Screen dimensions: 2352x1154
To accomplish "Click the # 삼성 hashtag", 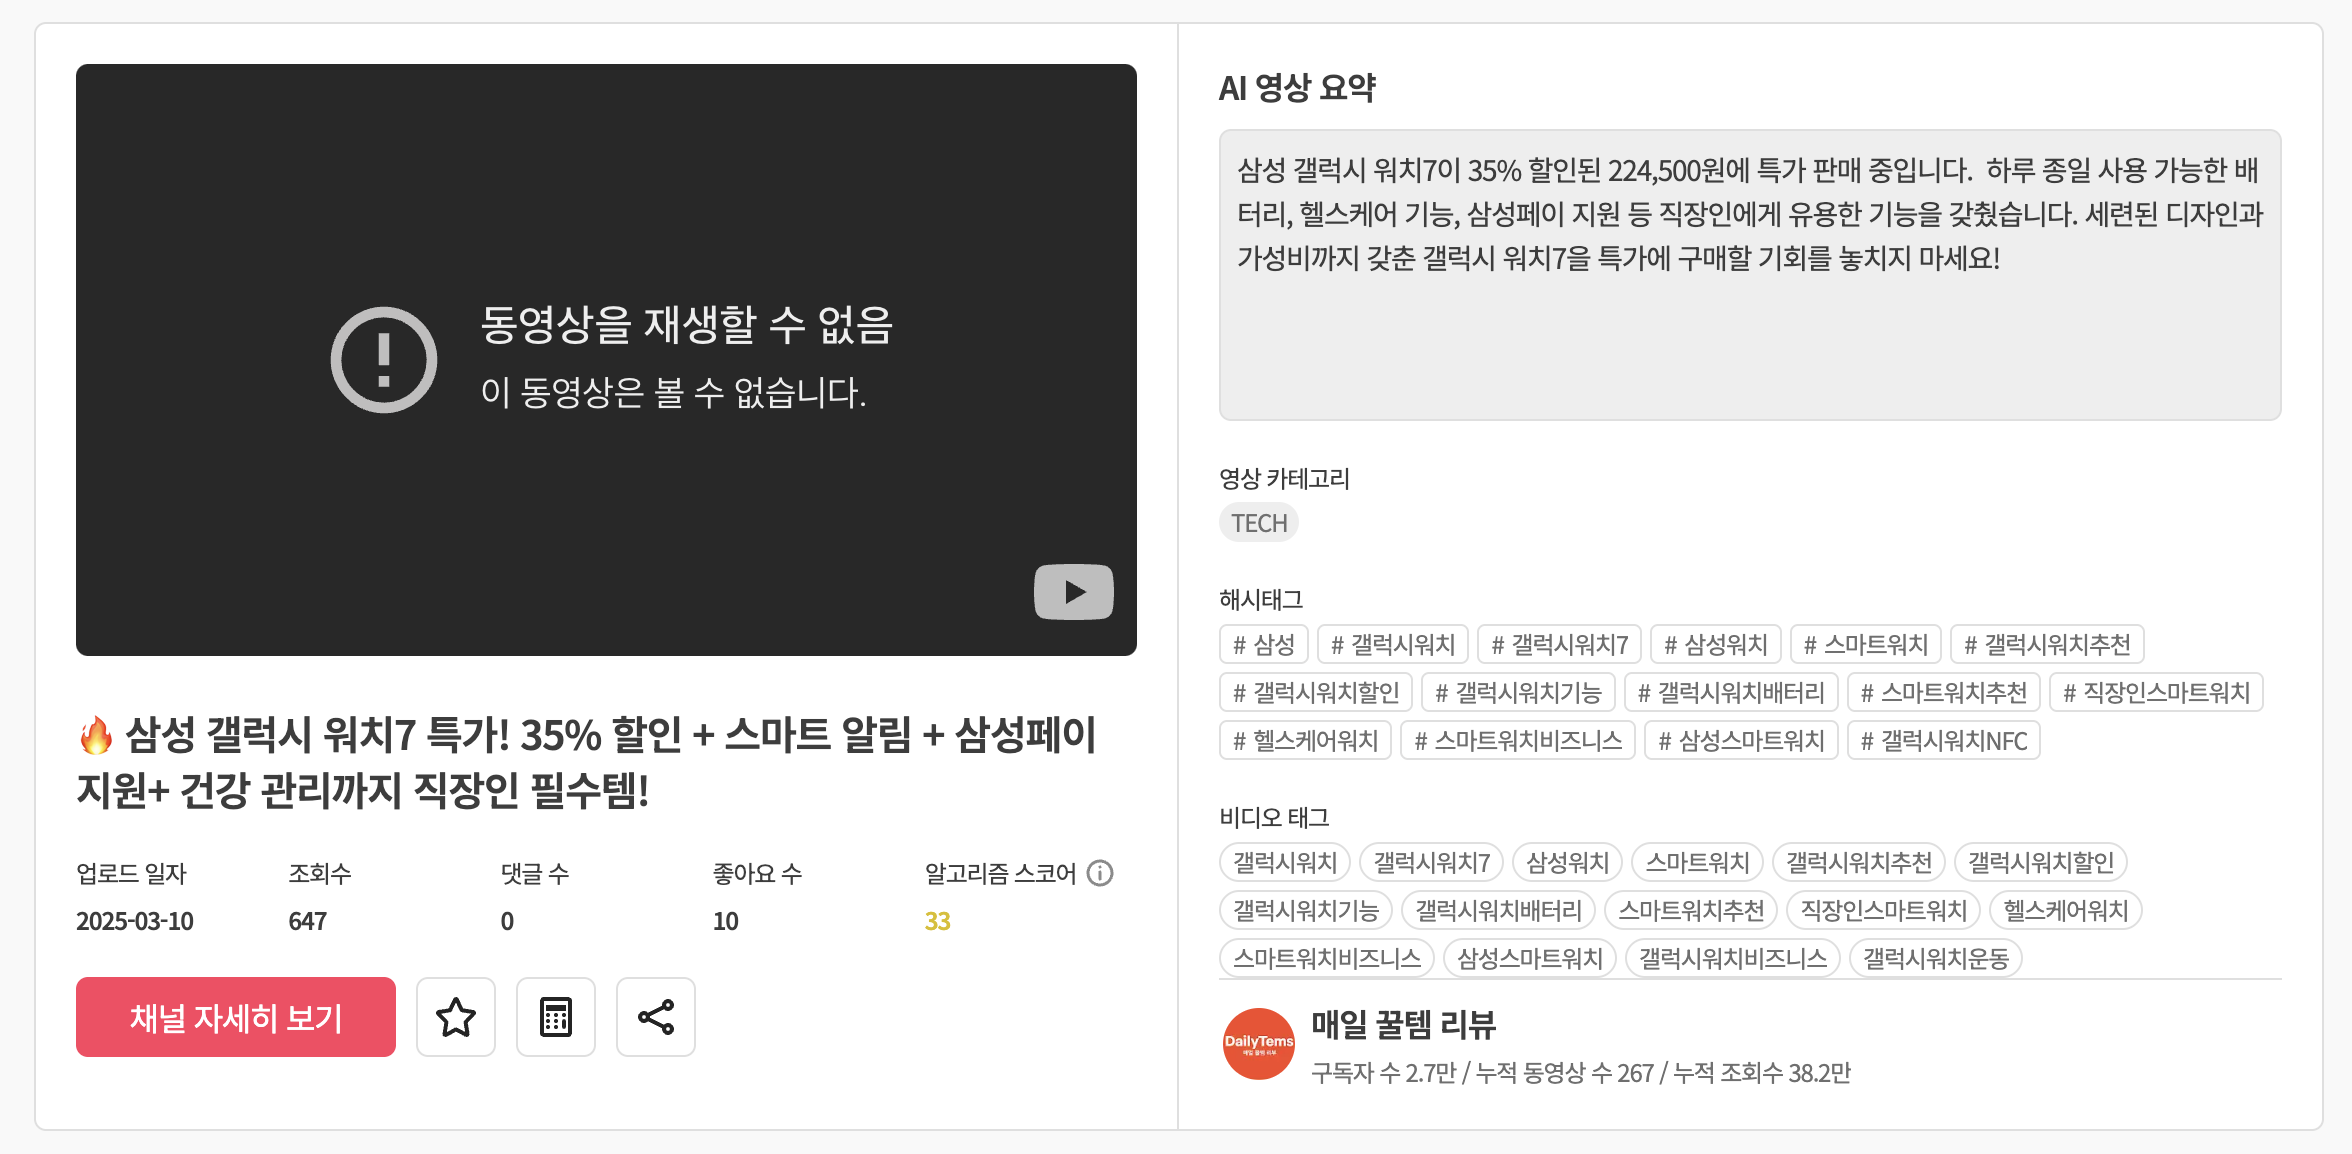I will tap(1264, 644).
